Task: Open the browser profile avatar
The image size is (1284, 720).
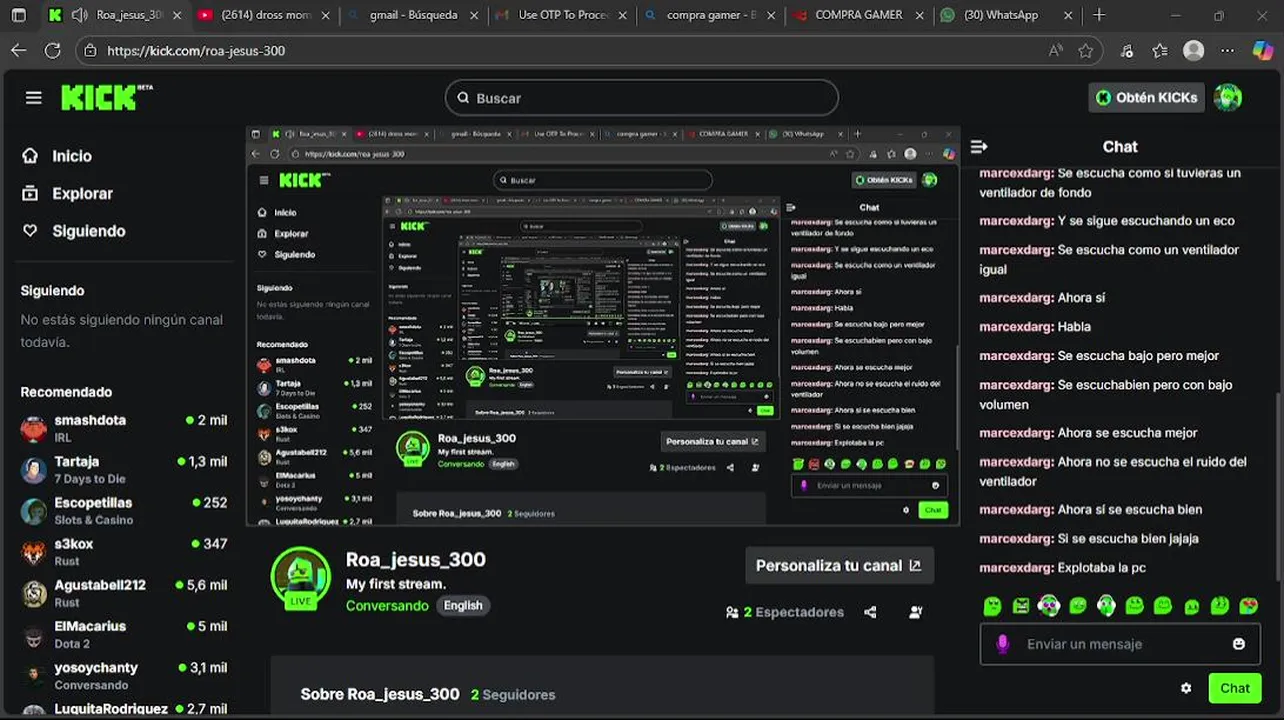Action: pos(1193,51)
